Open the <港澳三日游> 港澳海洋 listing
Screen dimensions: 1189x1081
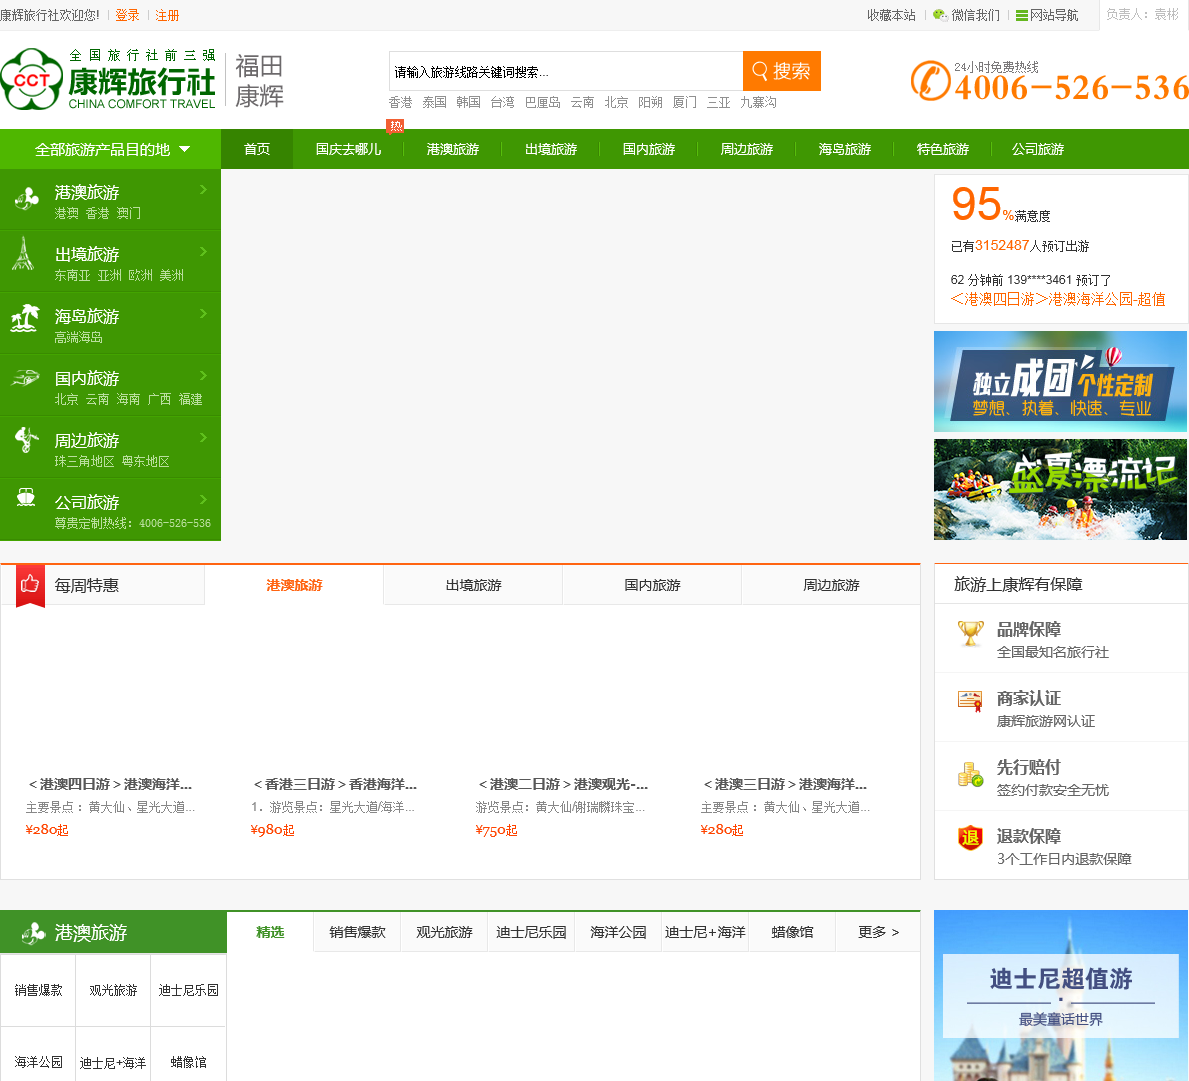tap(785, 784)
